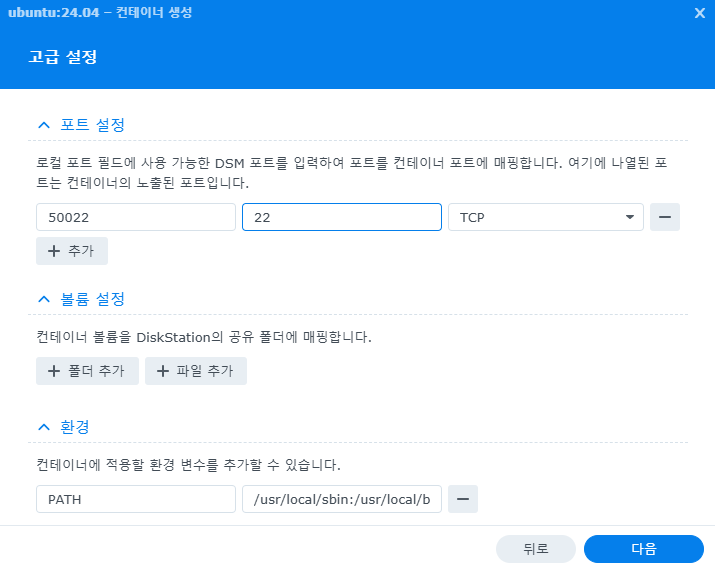The width and height of the screenshot is (715, 568).
Task: Collapse the 포트 설정 section
Action: 44,125
